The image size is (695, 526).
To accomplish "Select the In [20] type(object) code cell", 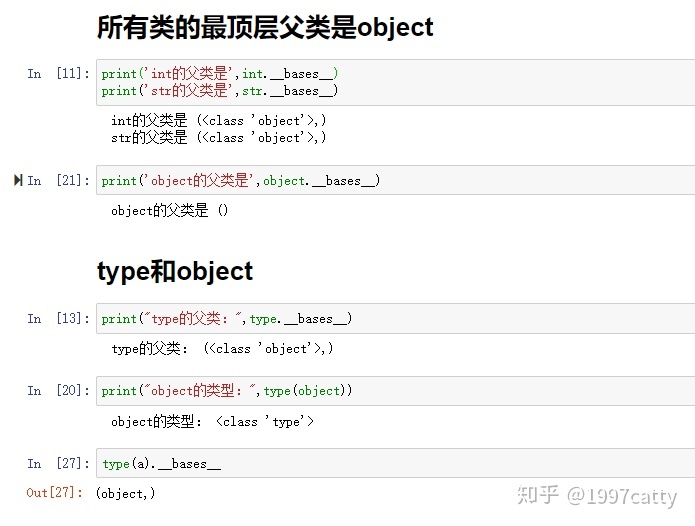I will pos(395,391).
